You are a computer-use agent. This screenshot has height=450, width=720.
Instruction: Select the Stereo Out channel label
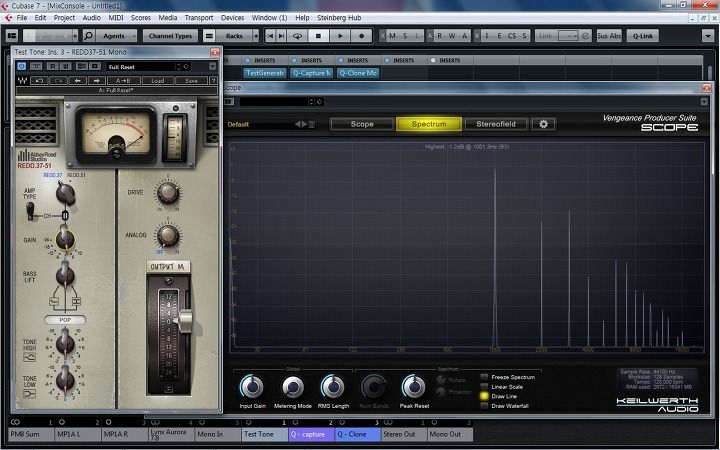click(x=404, y=434)
